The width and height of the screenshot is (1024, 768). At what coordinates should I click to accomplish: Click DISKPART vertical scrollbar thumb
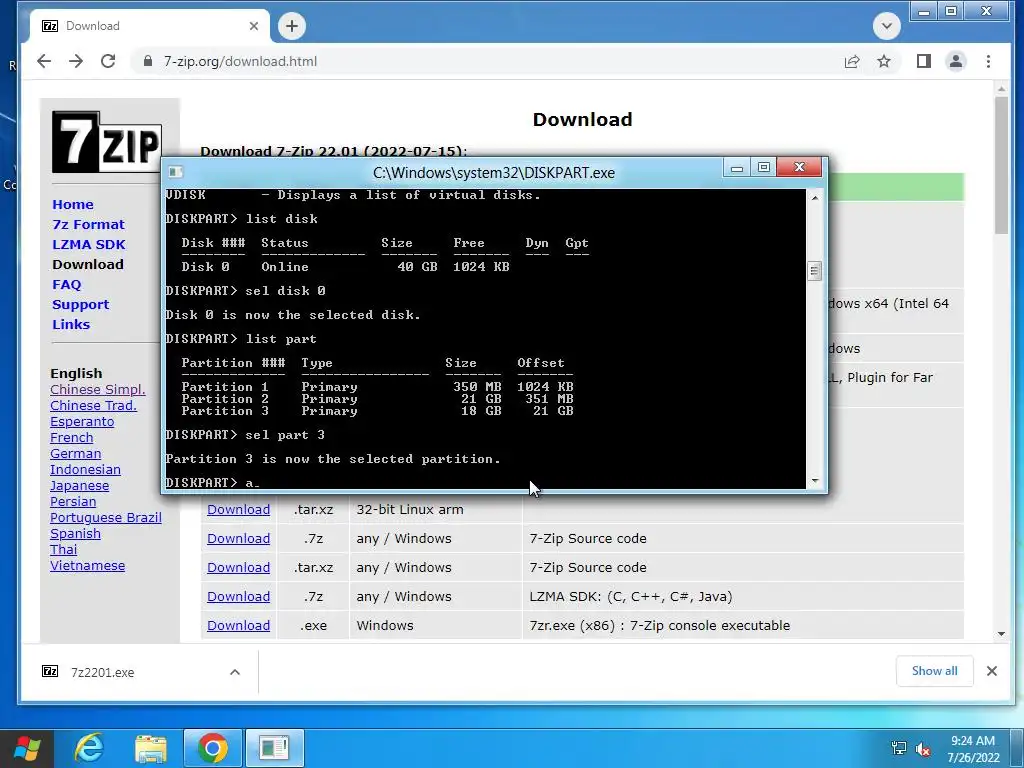(814, 270)
